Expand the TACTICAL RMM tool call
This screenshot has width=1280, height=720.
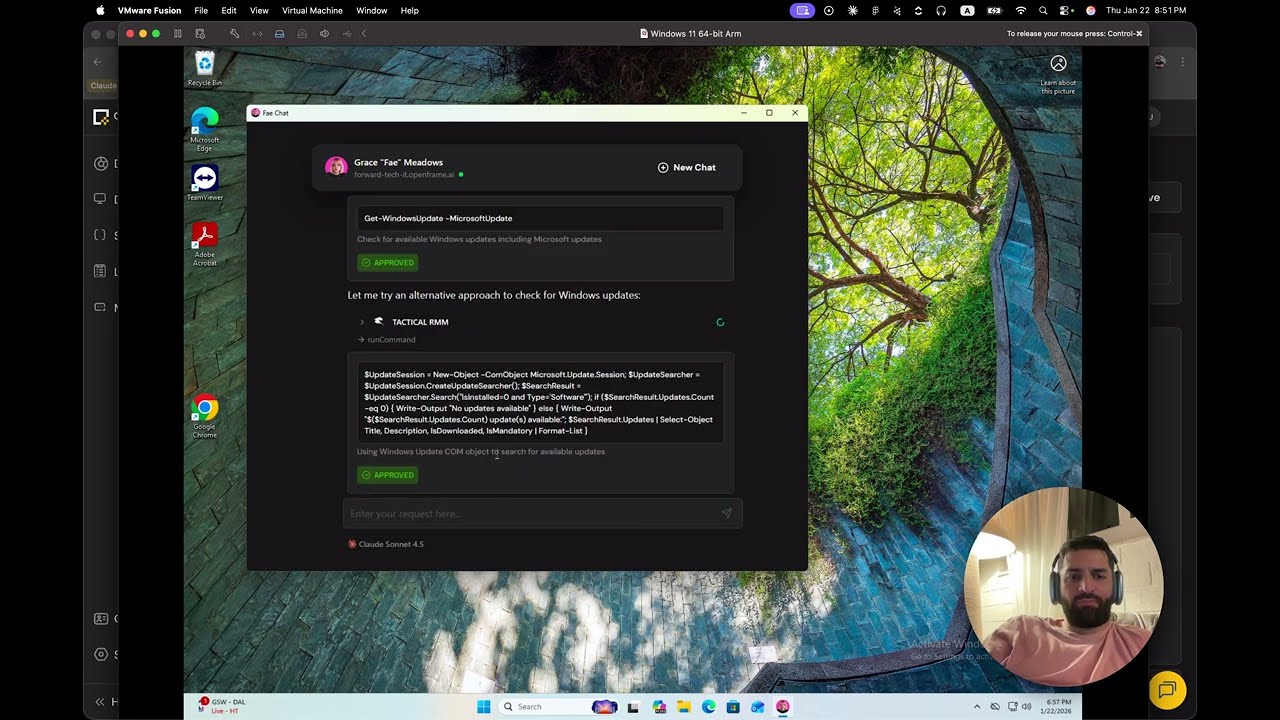tap(362, 322)
